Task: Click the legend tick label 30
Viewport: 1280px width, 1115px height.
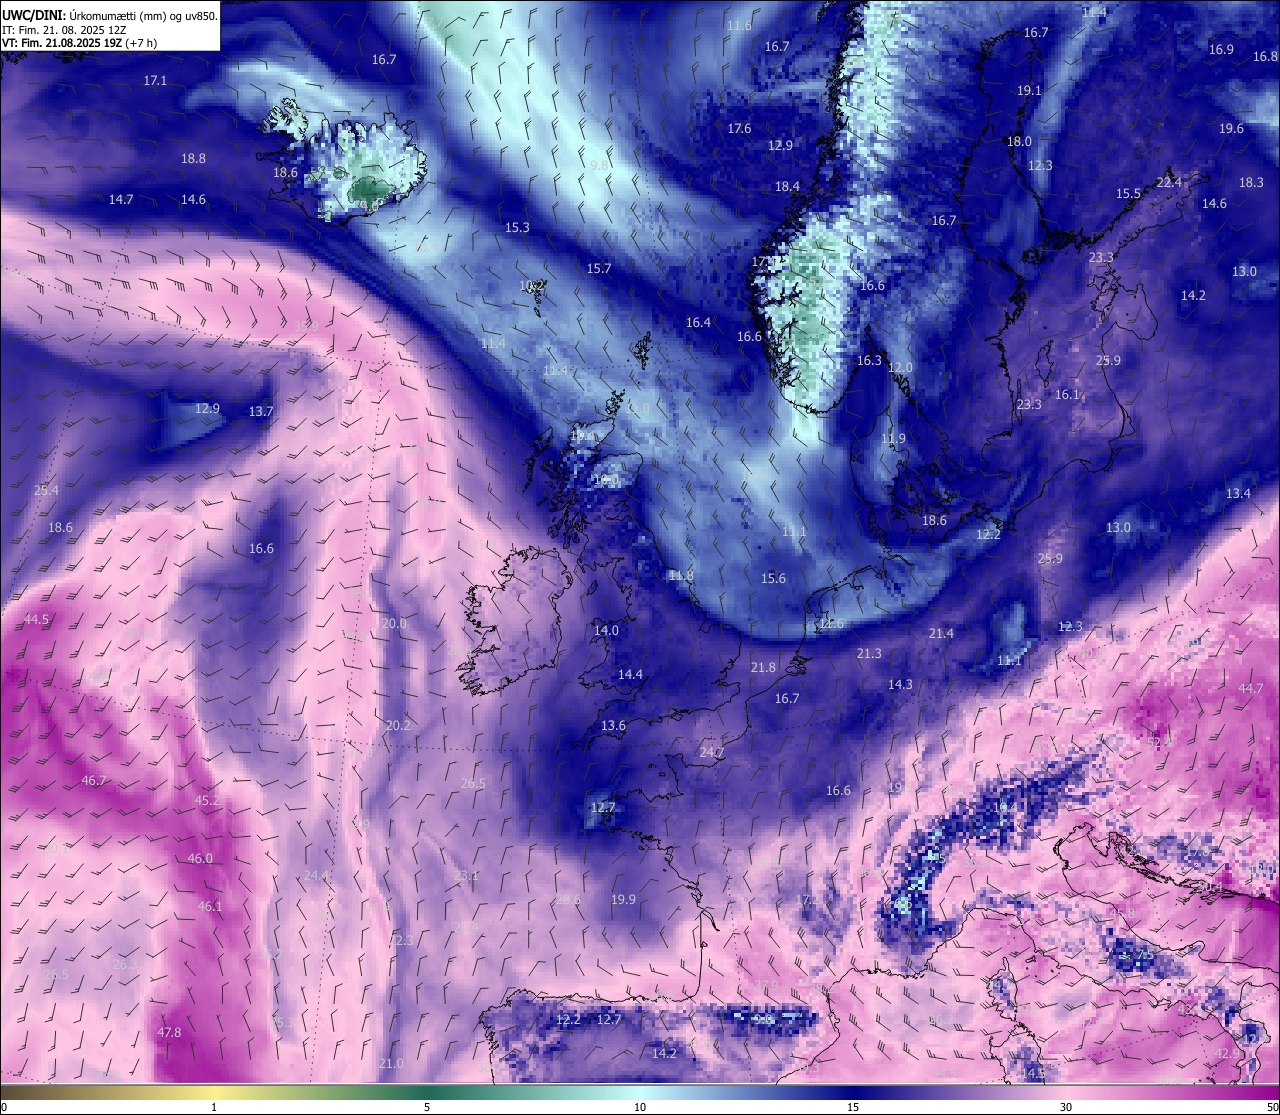Action: click(1066, 1107)
